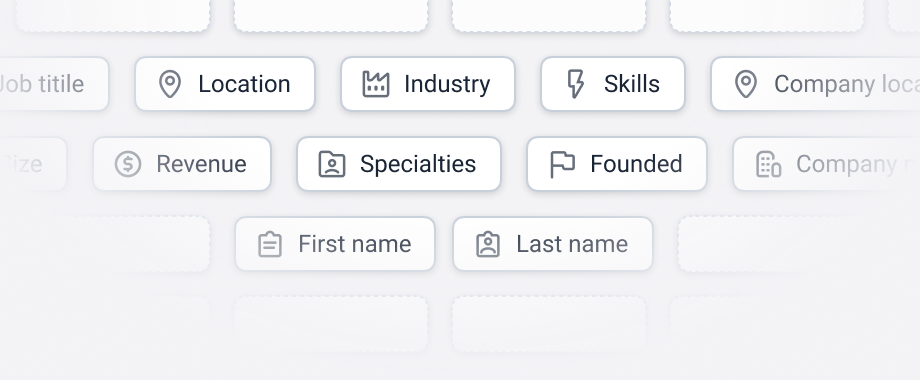The image size is (920, 380).
Task: Click the factory icon on Industry chip
Action: coord(376,84)
